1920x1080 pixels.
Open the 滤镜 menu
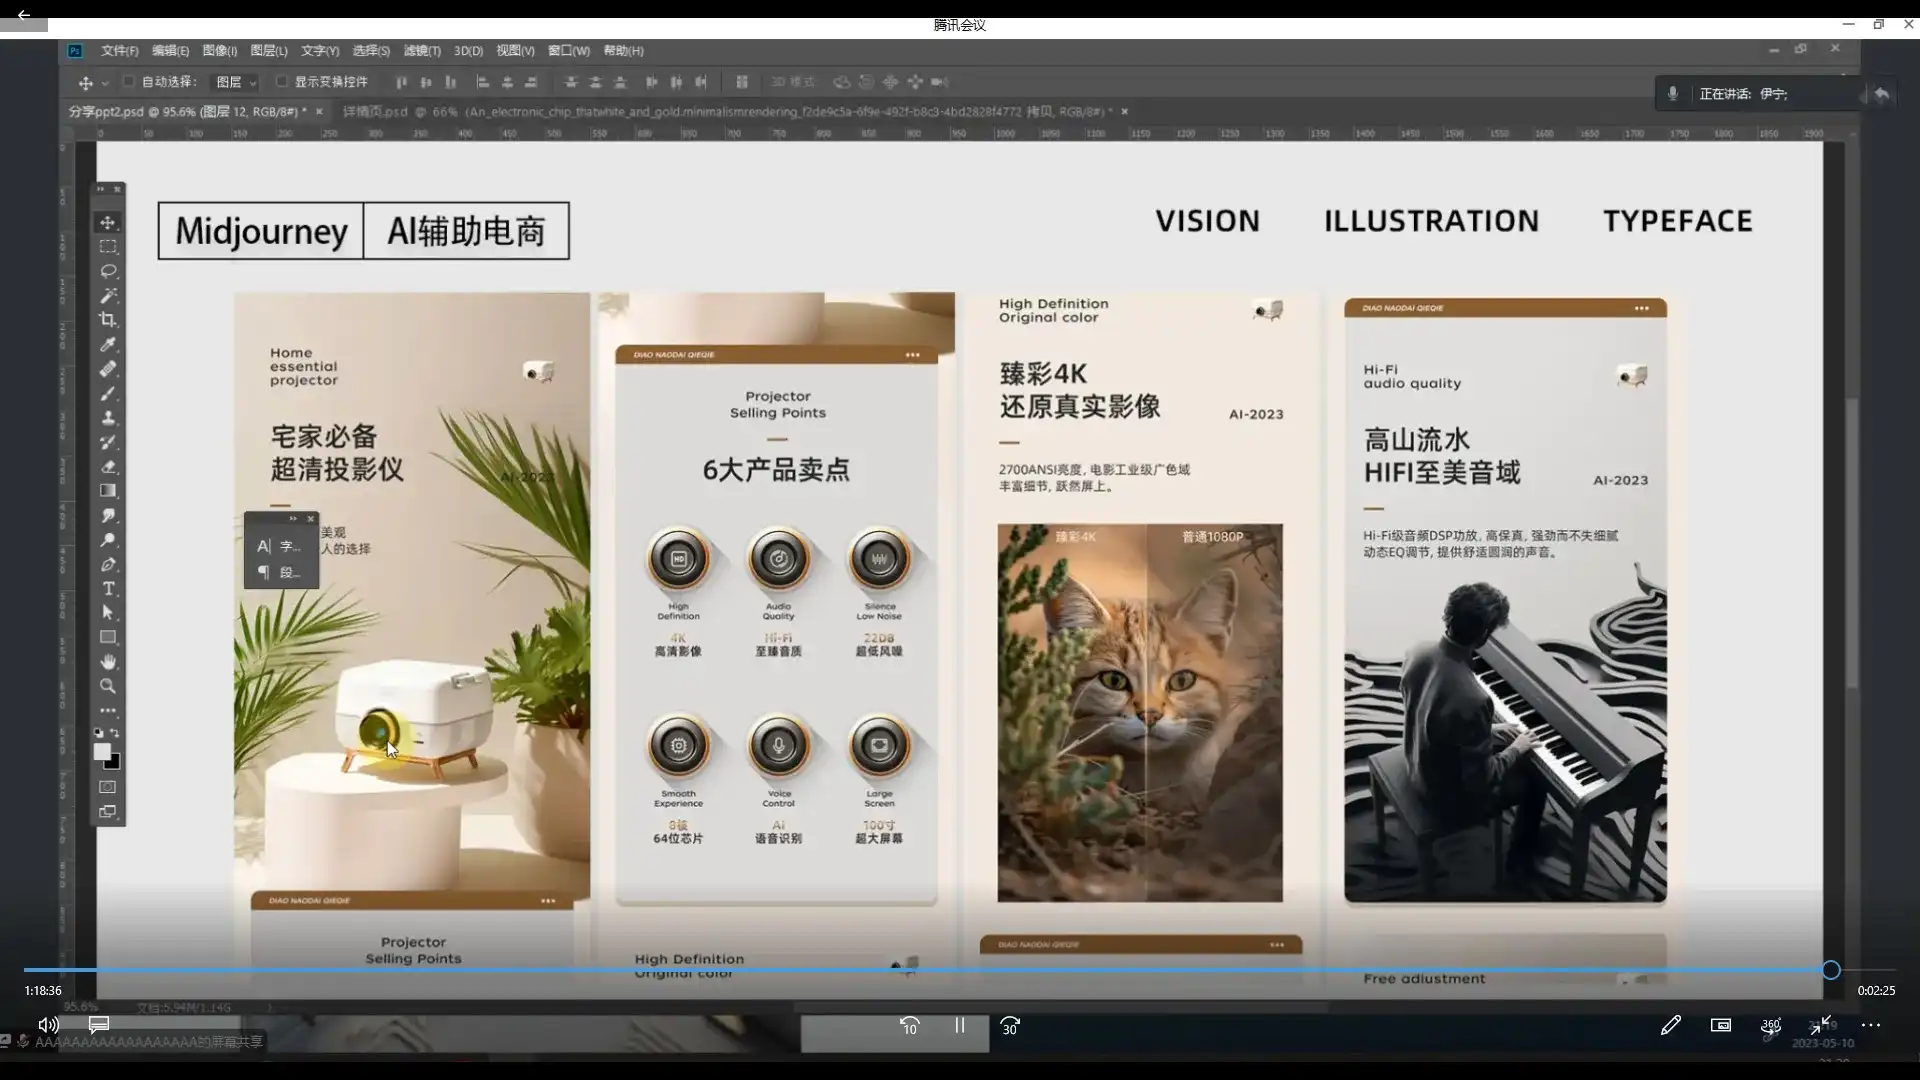click(421, 50)
